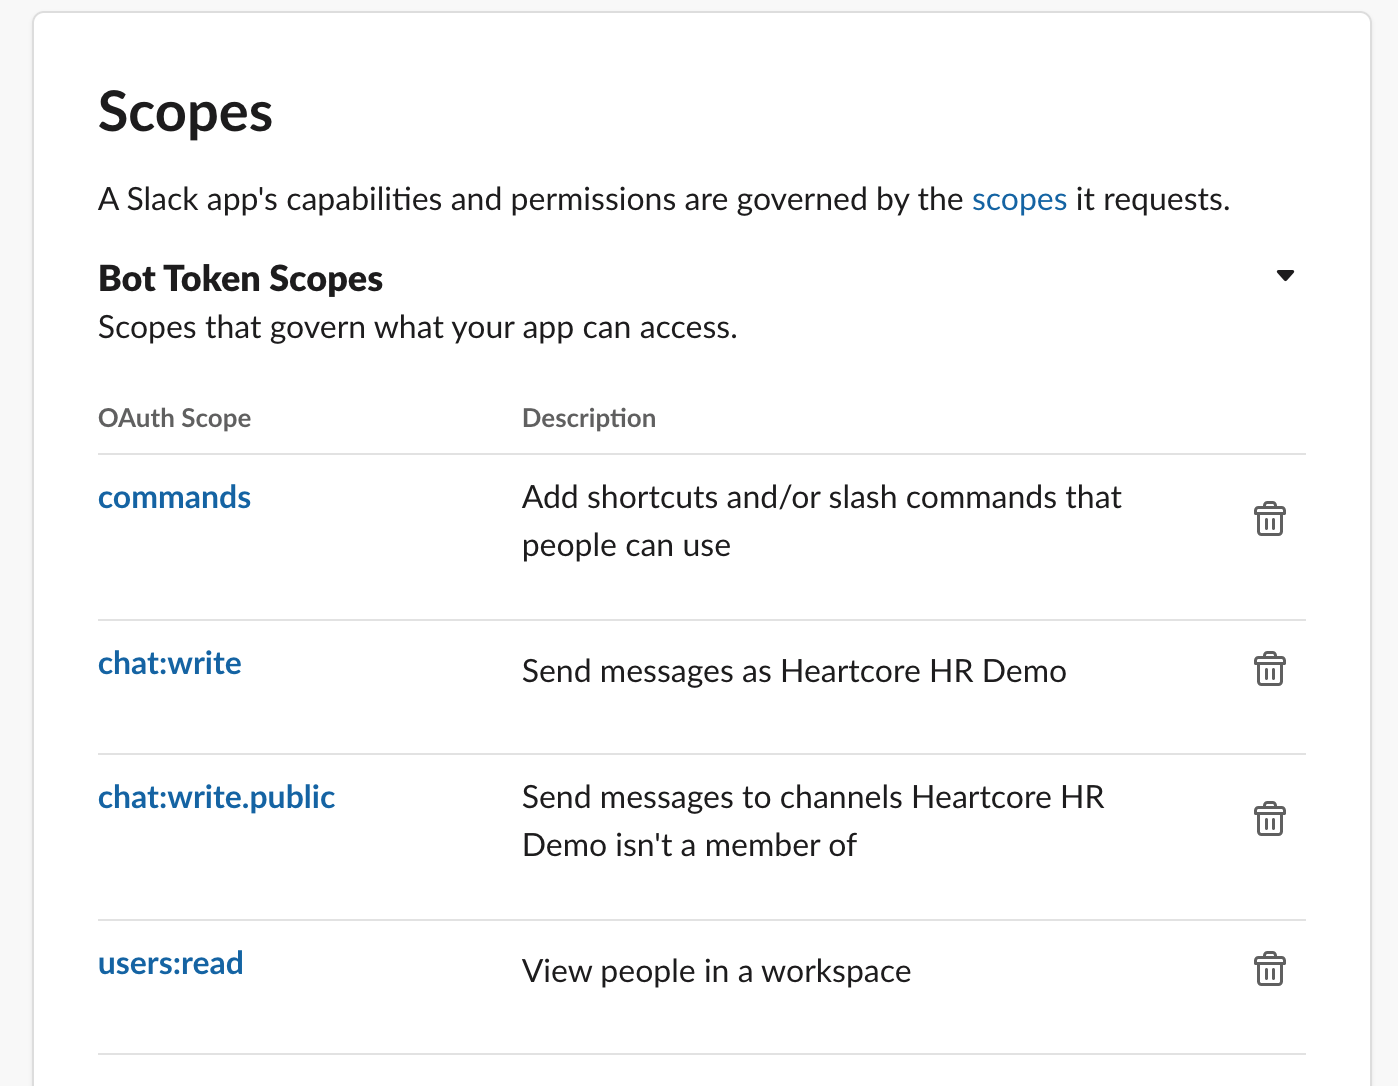The image size is (1398, 1086).
Task: Delete the users:read scope using trash icon
Action: click(x=1269, y=969)
